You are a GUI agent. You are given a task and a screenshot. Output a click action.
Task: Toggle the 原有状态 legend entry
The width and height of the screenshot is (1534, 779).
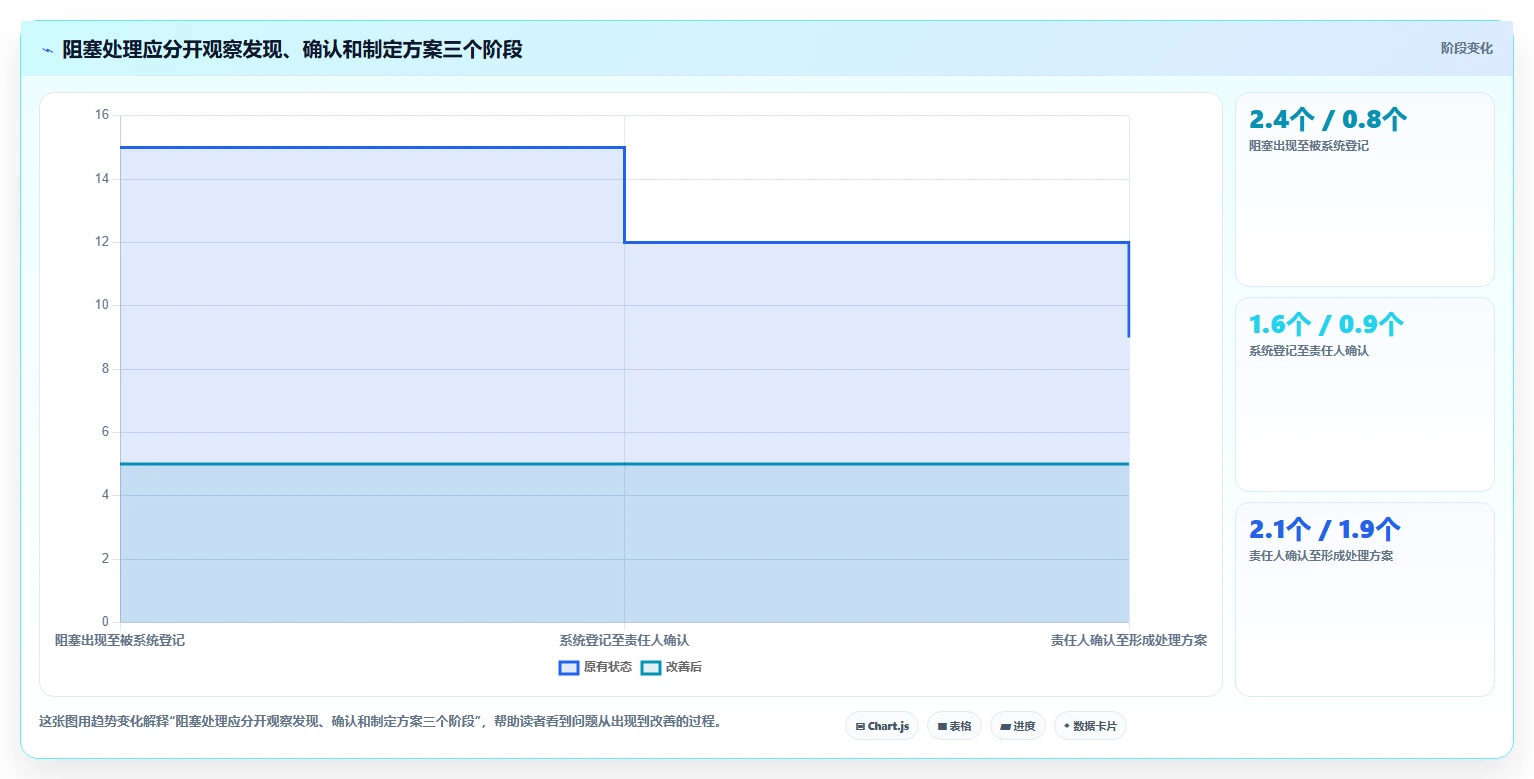(x=595, y=667)
